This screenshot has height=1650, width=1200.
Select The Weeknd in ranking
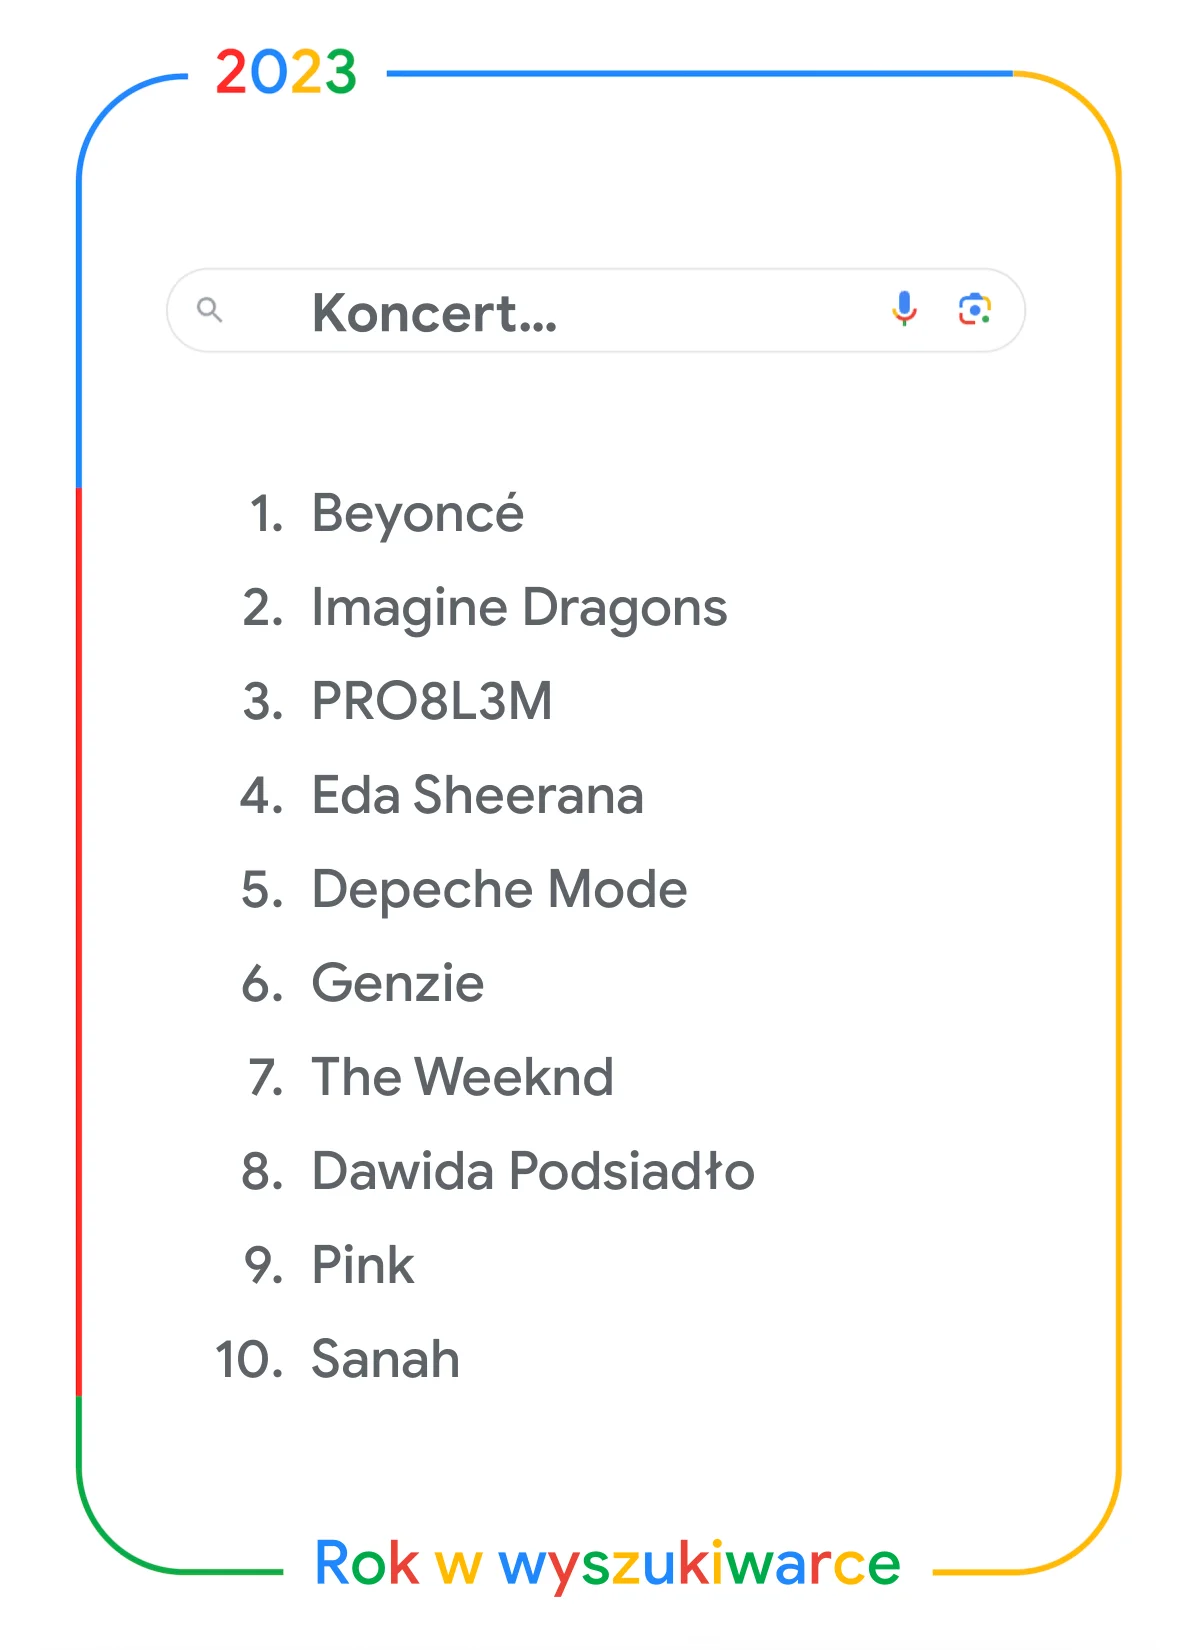(x=462, y=1077)
